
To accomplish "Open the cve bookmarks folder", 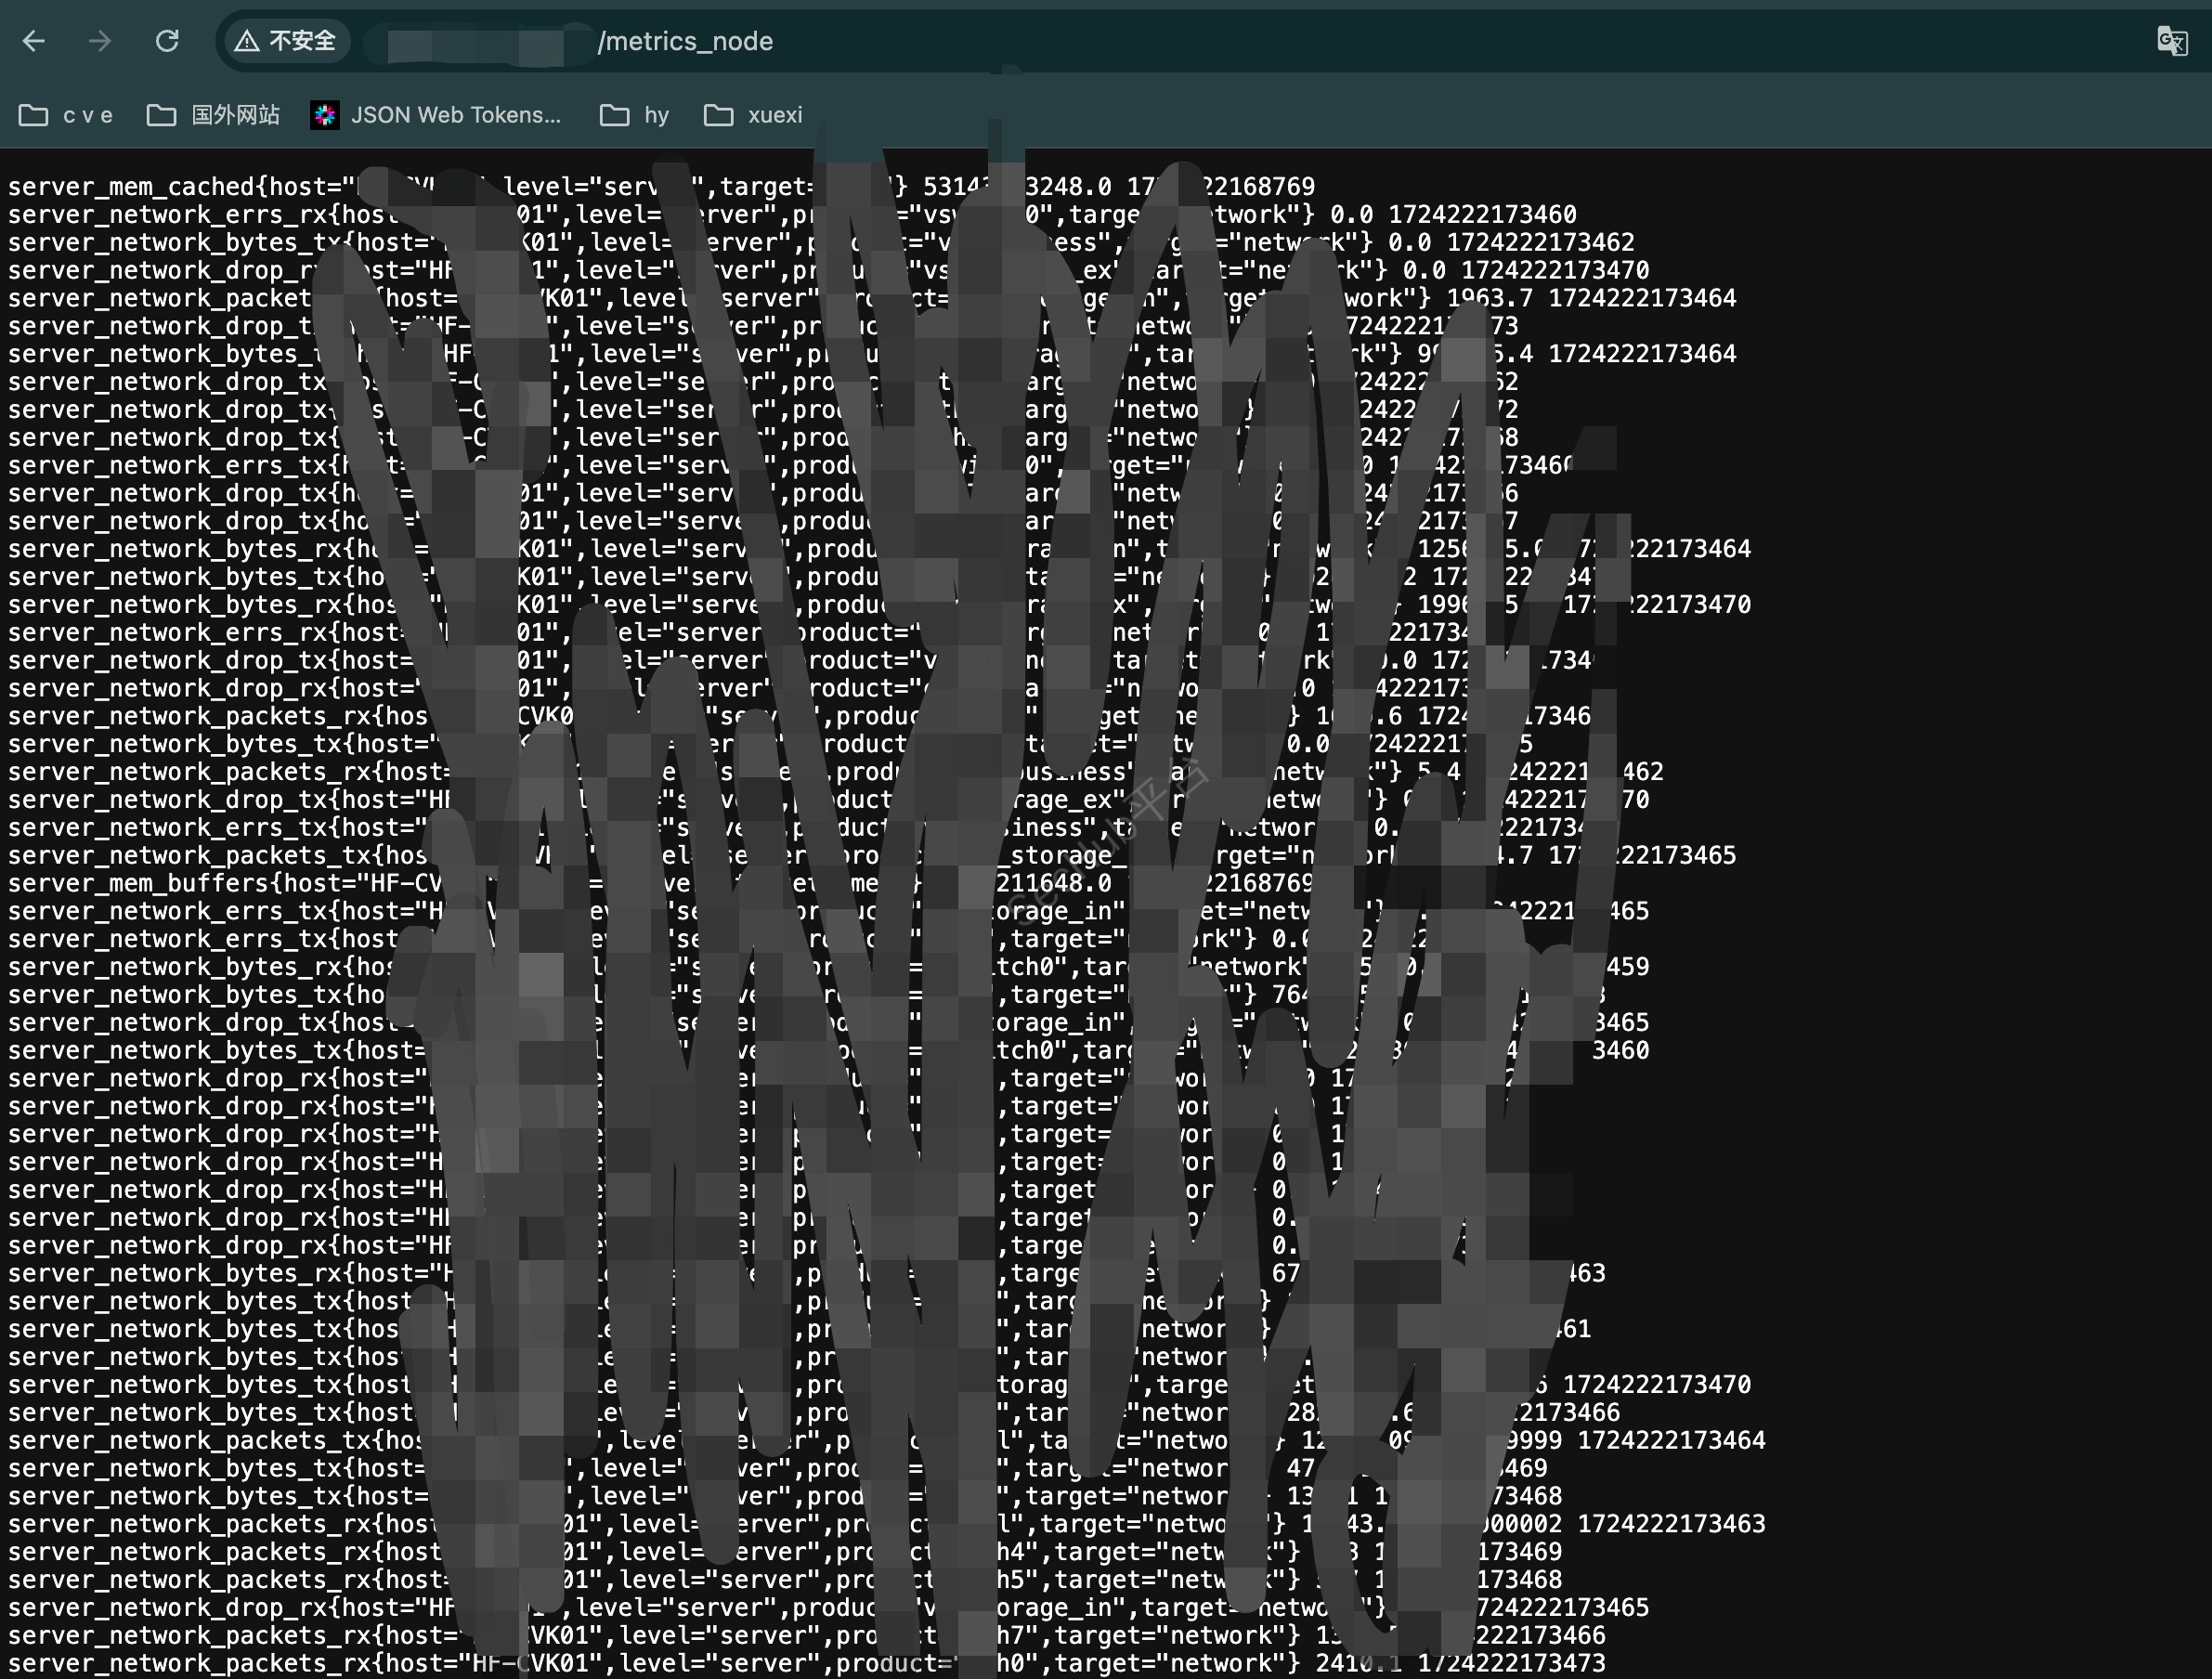I will 66,115.
